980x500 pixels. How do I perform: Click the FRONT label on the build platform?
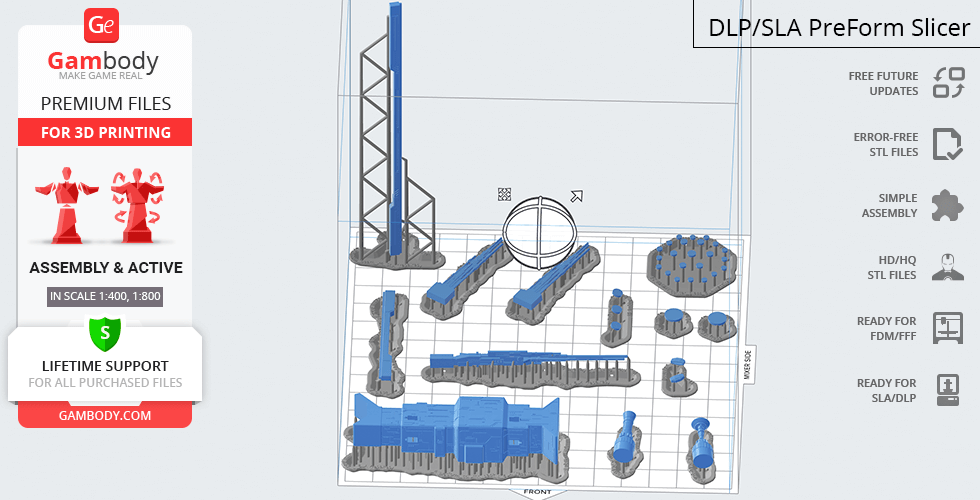click(537, 491)
